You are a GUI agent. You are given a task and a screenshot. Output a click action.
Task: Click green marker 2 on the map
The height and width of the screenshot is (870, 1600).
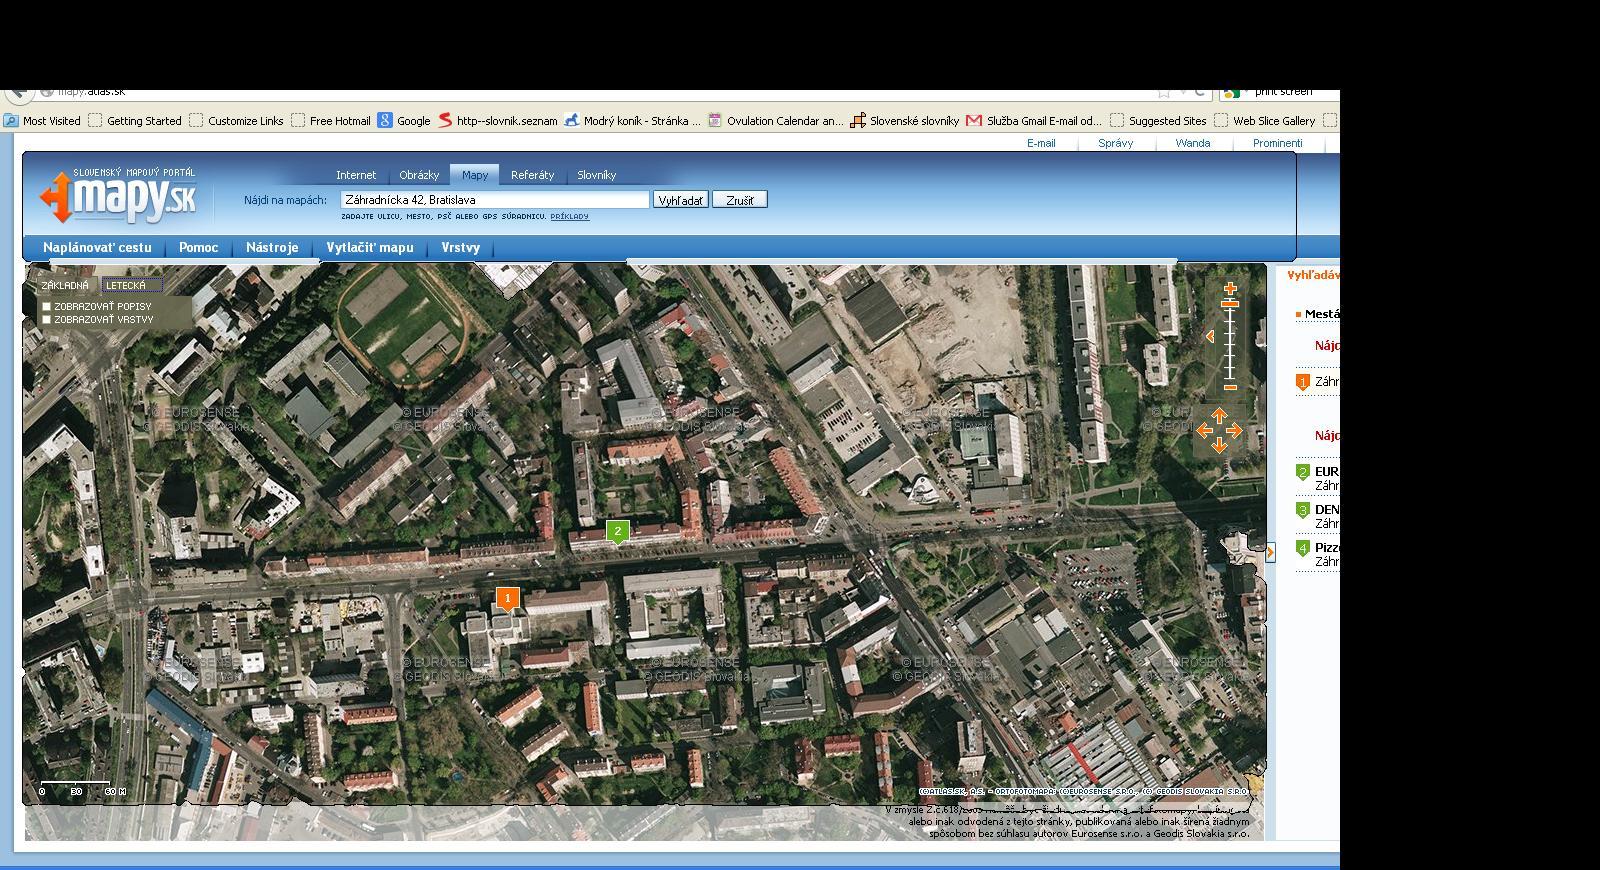pos(618,532)
